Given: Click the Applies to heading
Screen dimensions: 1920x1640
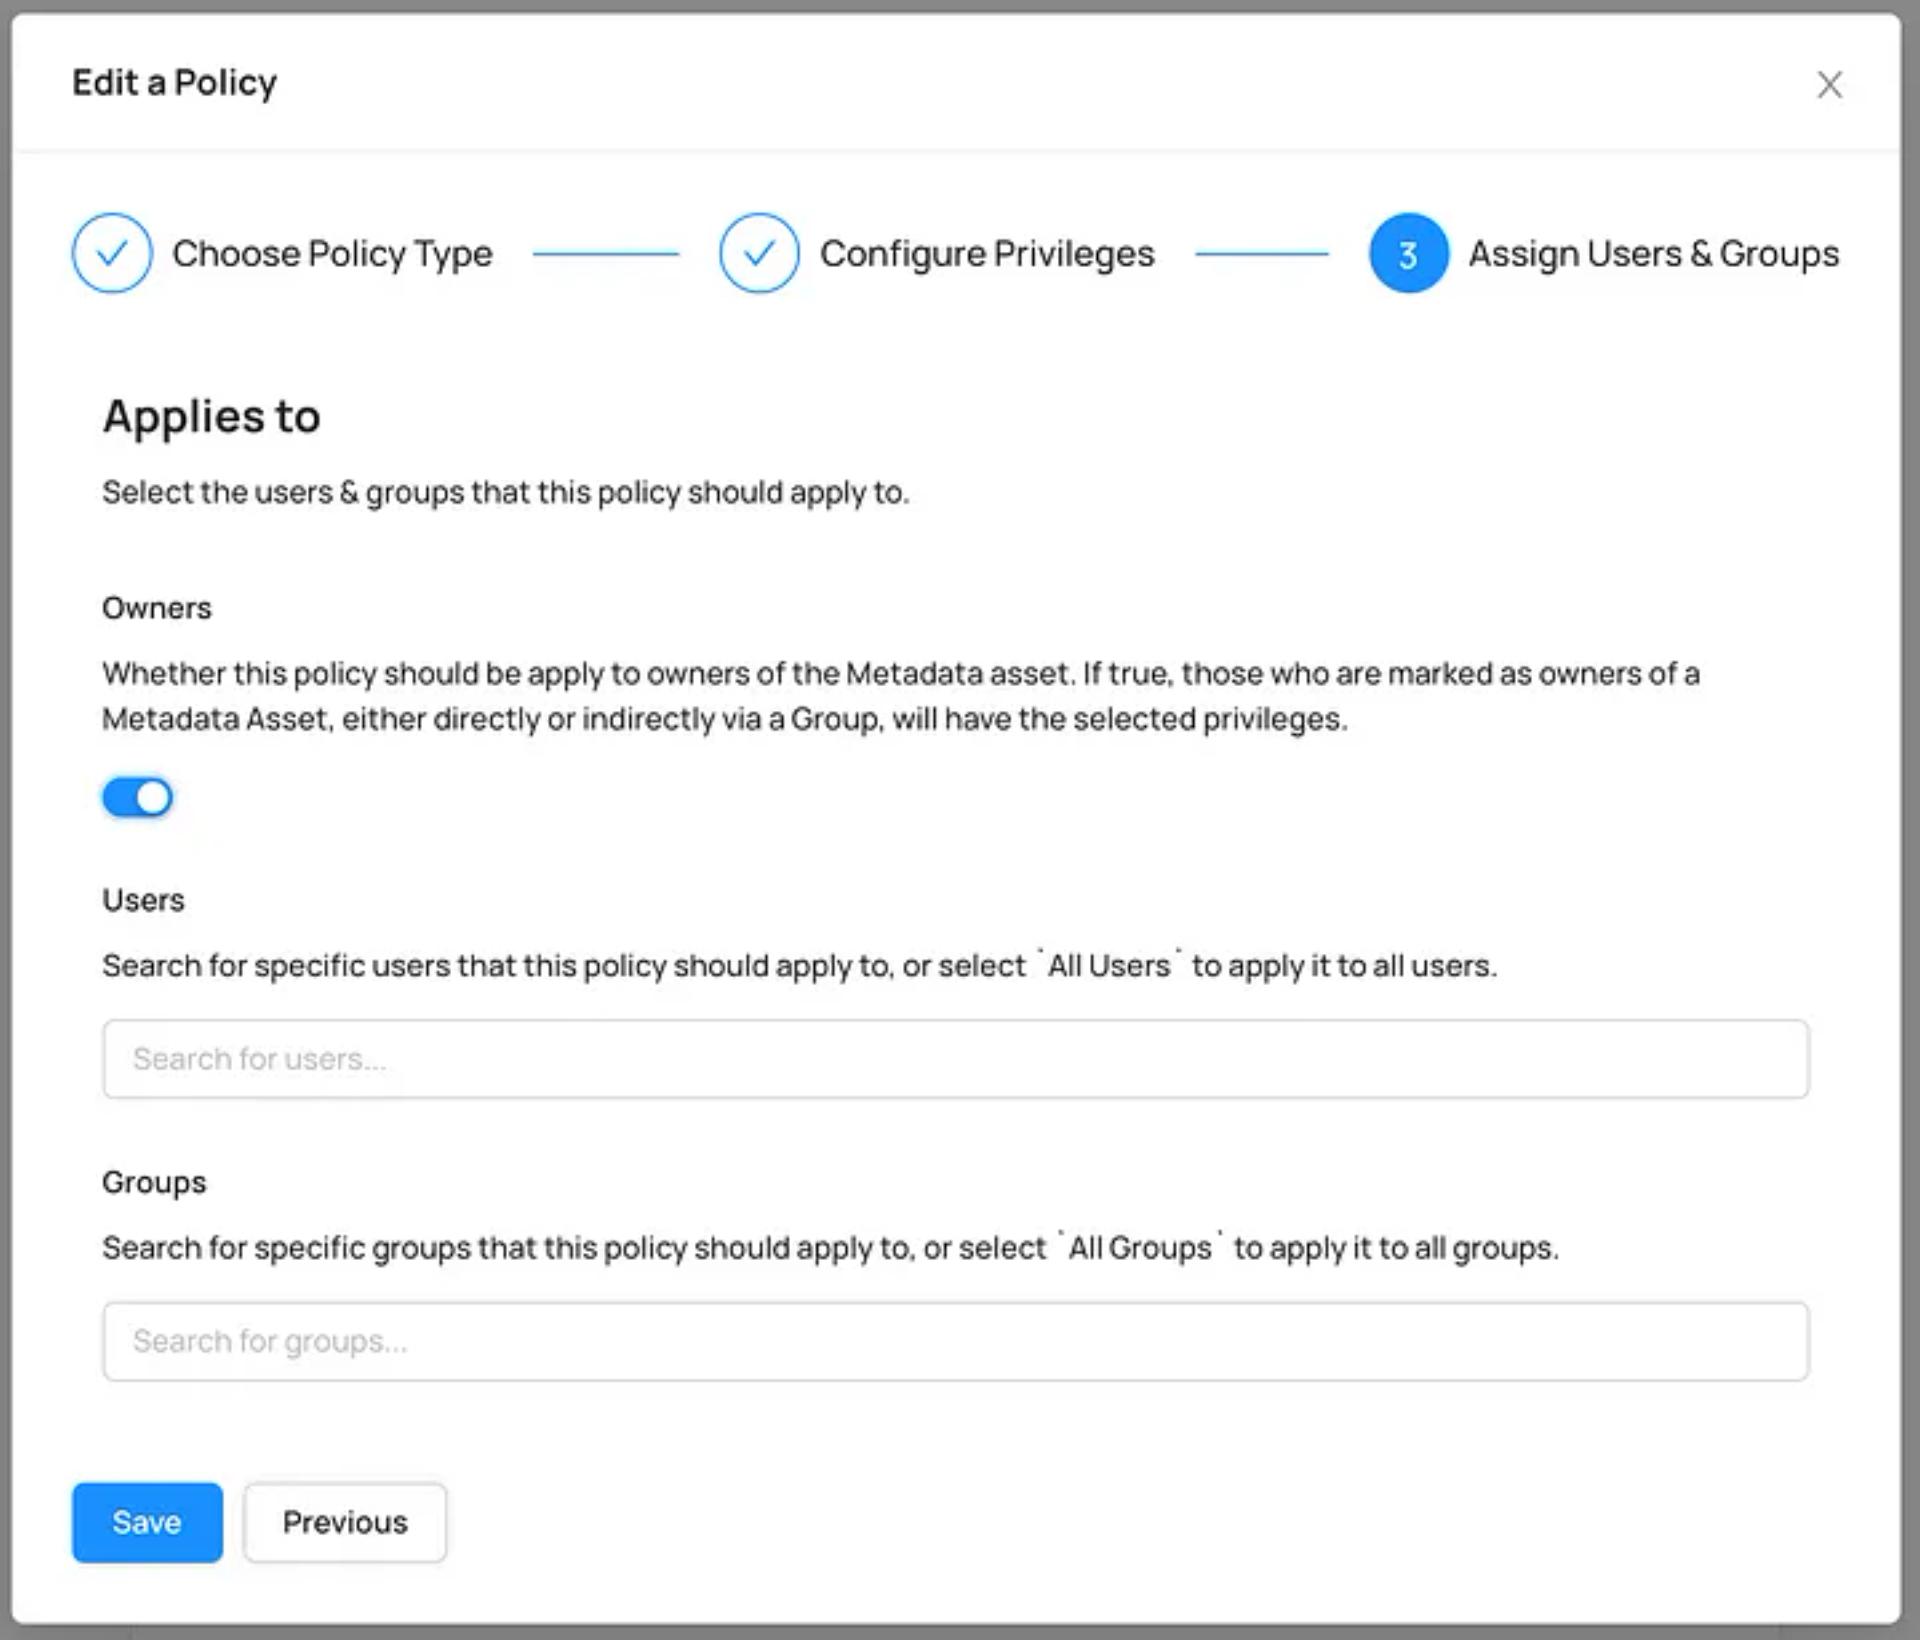Looking at the screenshot, I should point(211,416).
